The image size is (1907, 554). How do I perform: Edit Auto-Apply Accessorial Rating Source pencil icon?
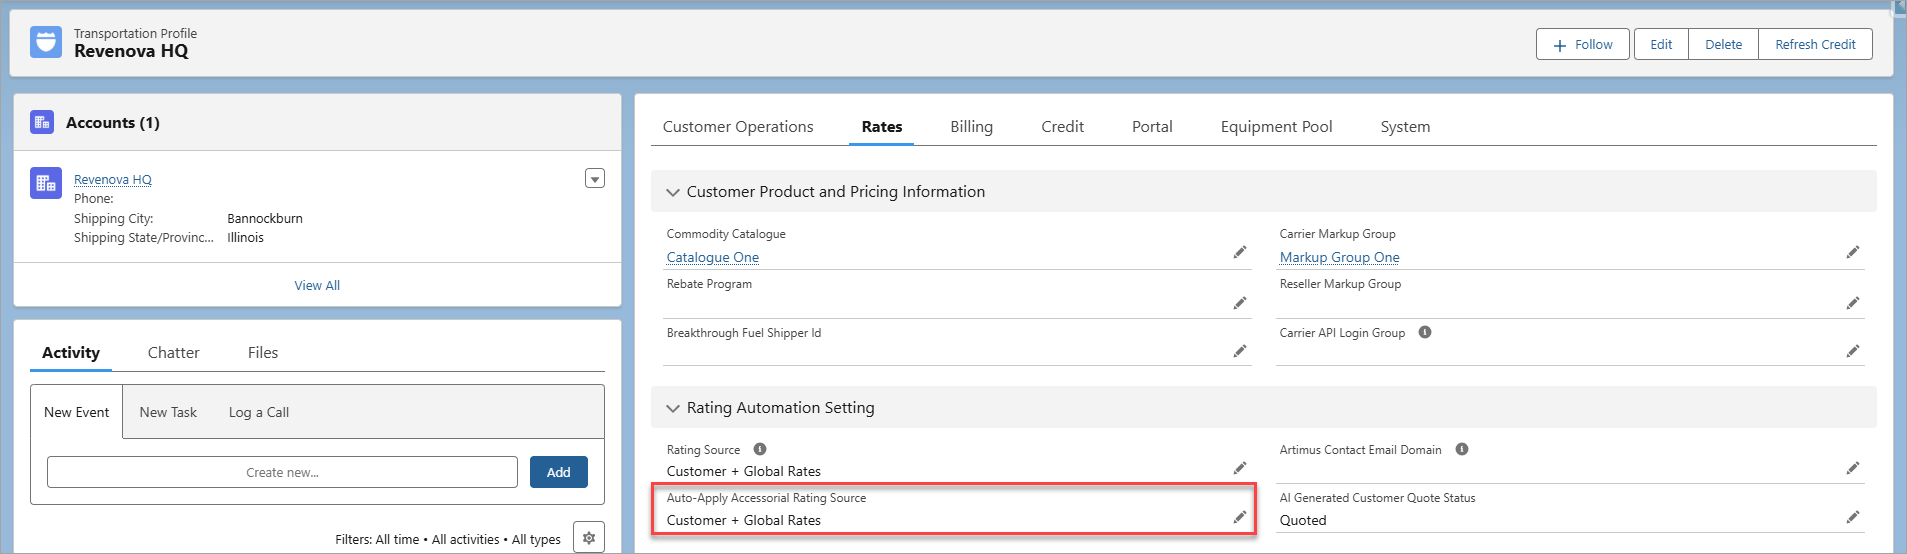[1240, 517]
